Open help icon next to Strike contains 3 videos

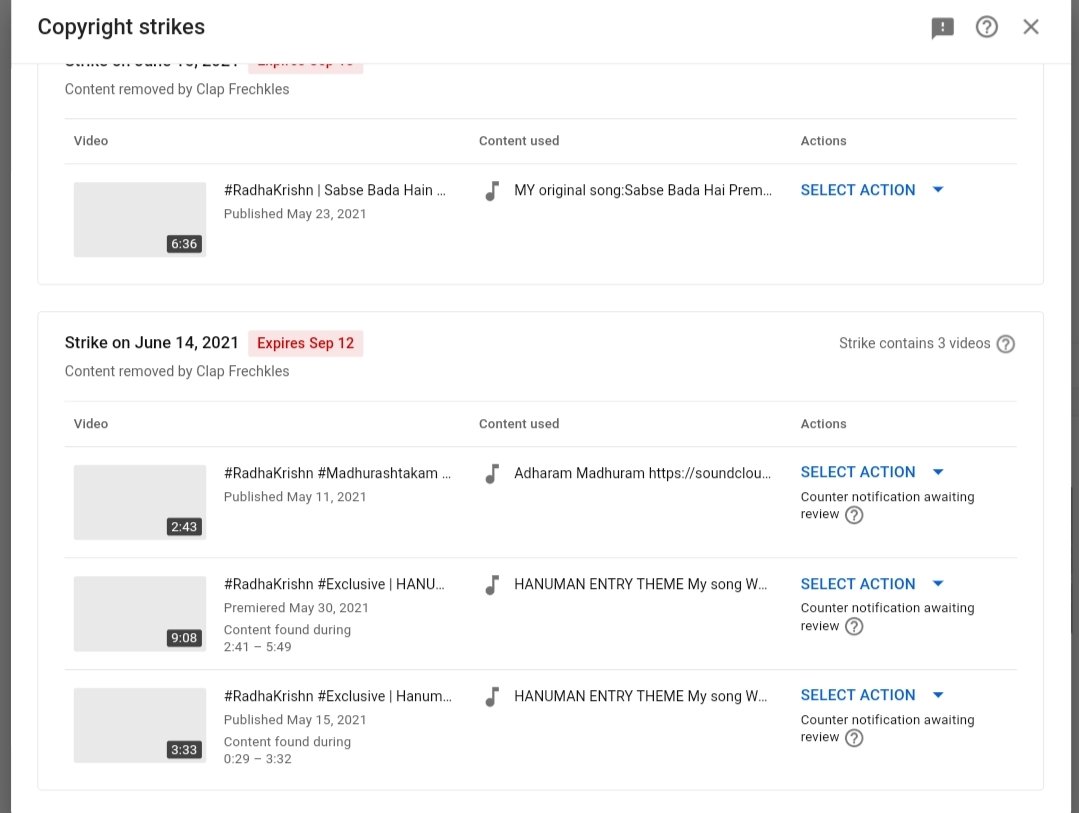pyautogui.click(x=1005, y=344)
